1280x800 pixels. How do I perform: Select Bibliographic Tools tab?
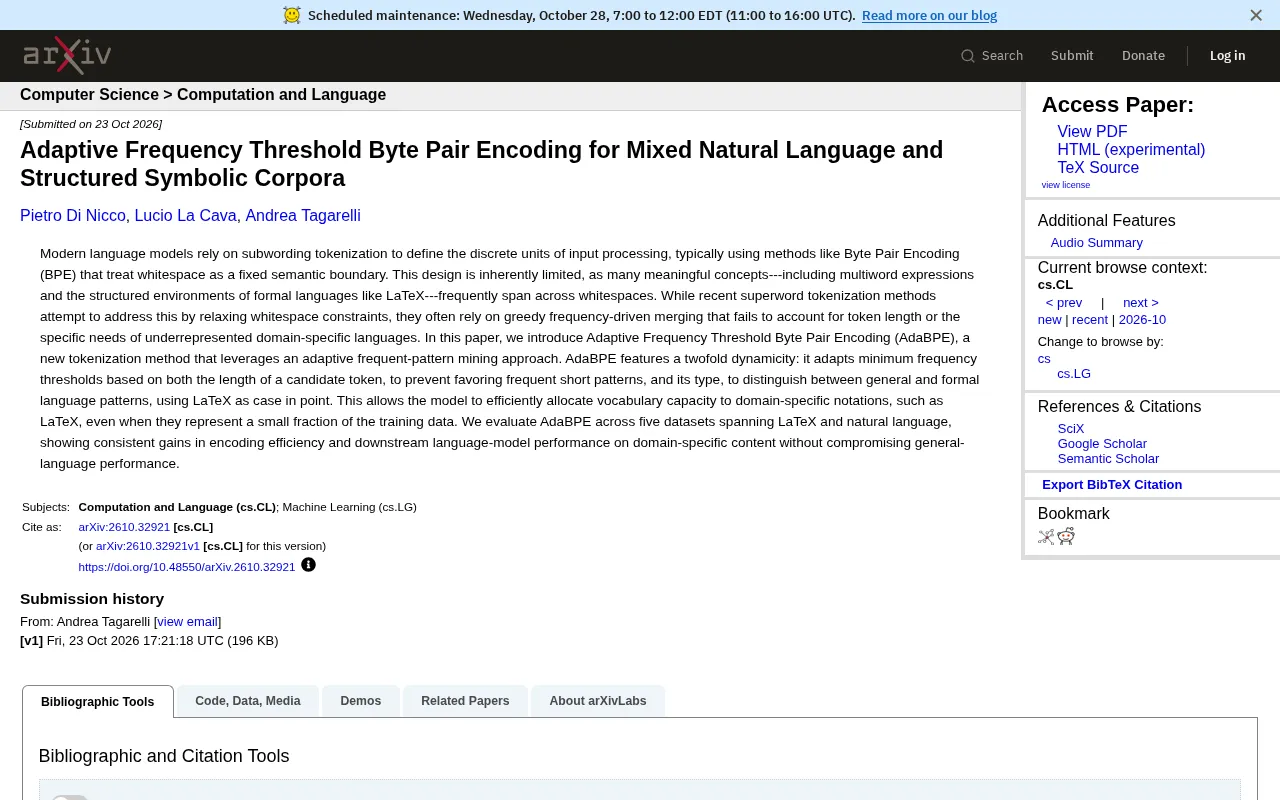point(98,702)
